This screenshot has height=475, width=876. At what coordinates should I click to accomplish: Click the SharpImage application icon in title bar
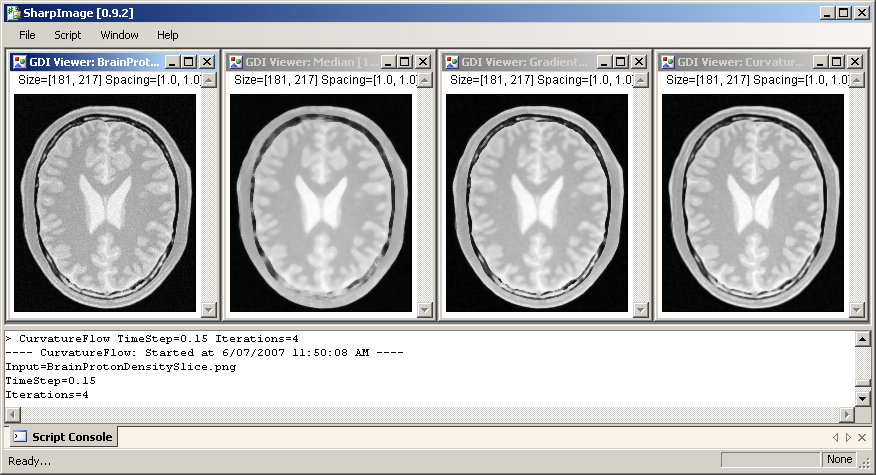(x=12, y=13)
